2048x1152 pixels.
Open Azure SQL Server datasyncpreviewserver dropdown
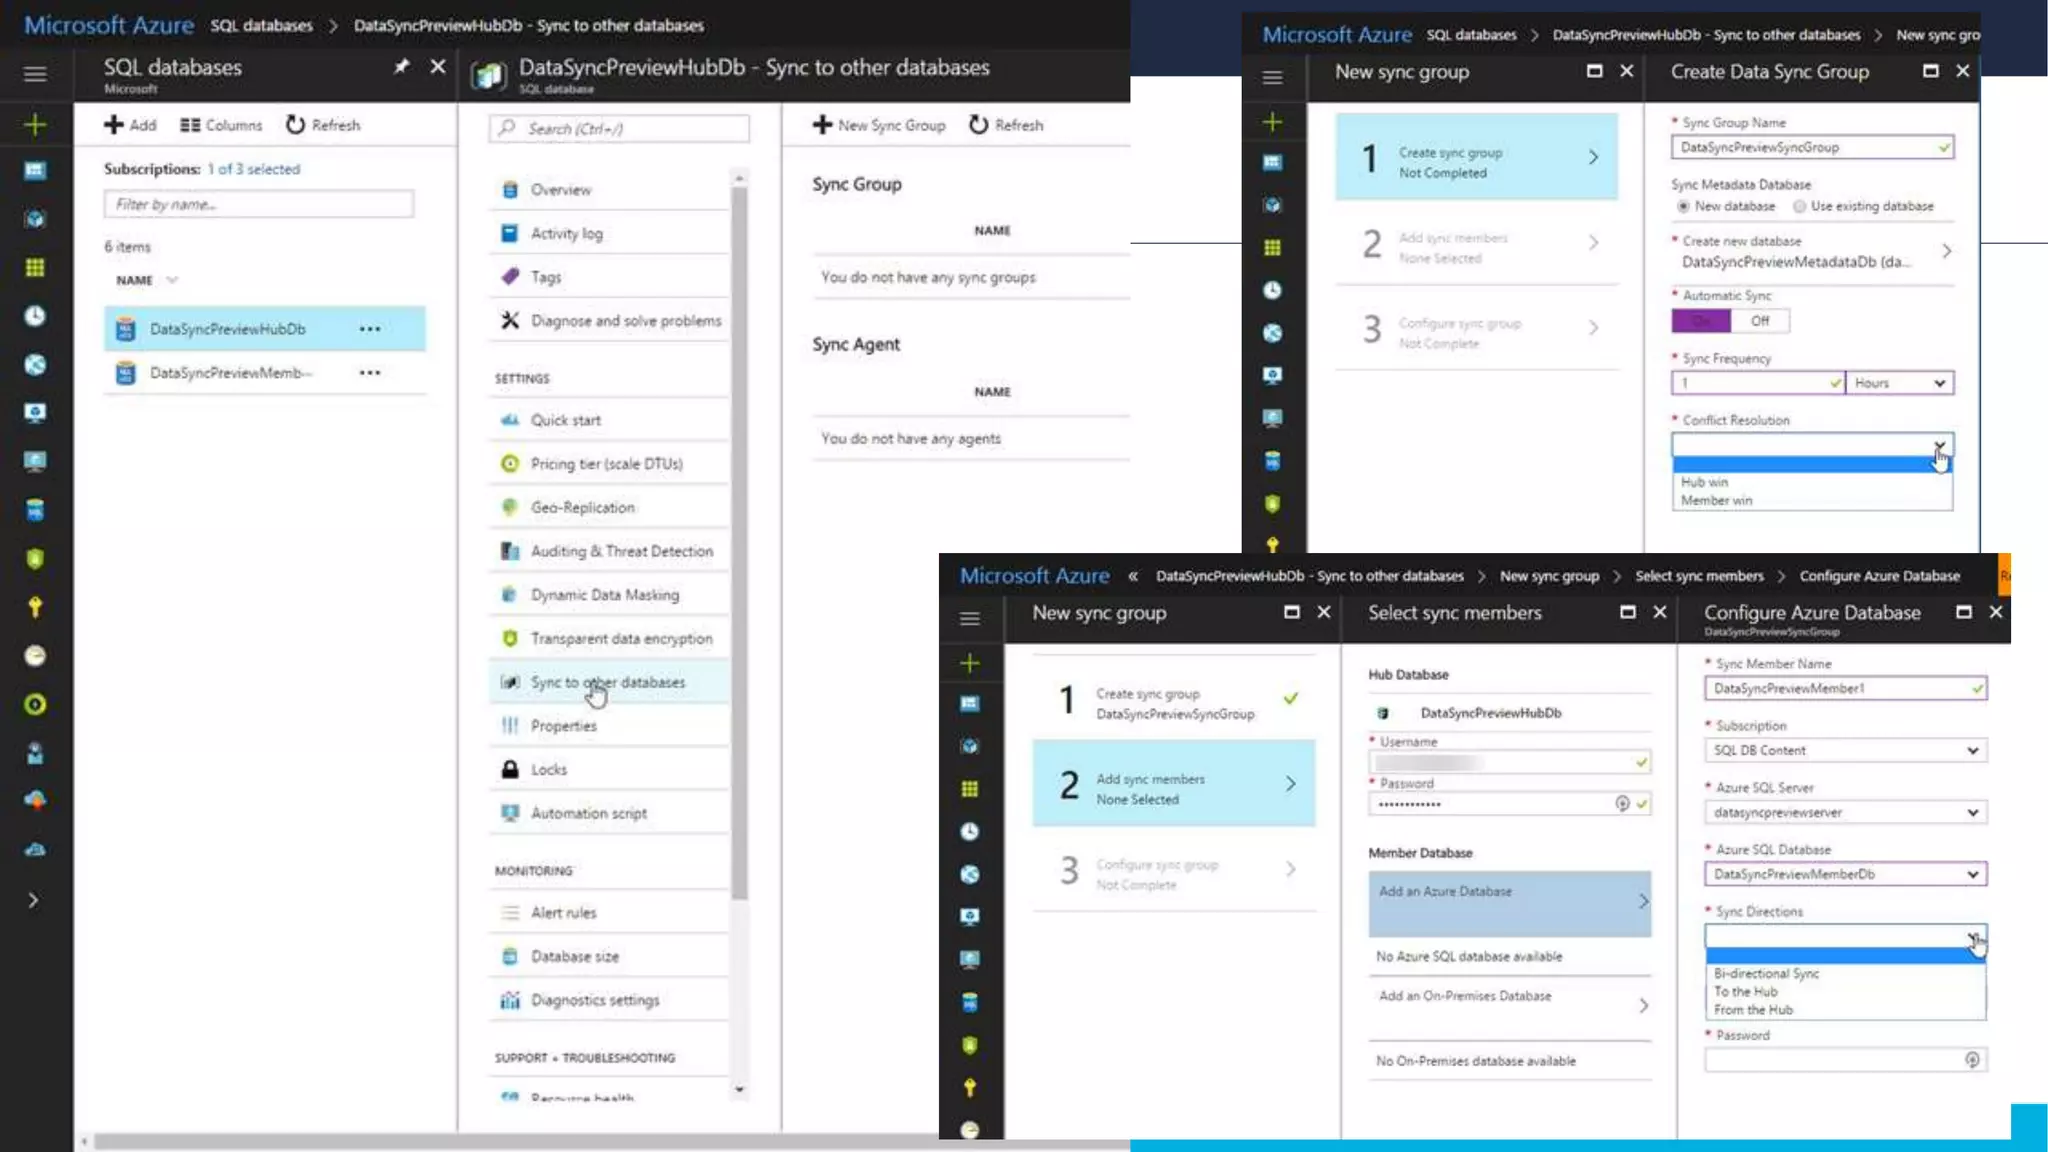coord(1845,812)
